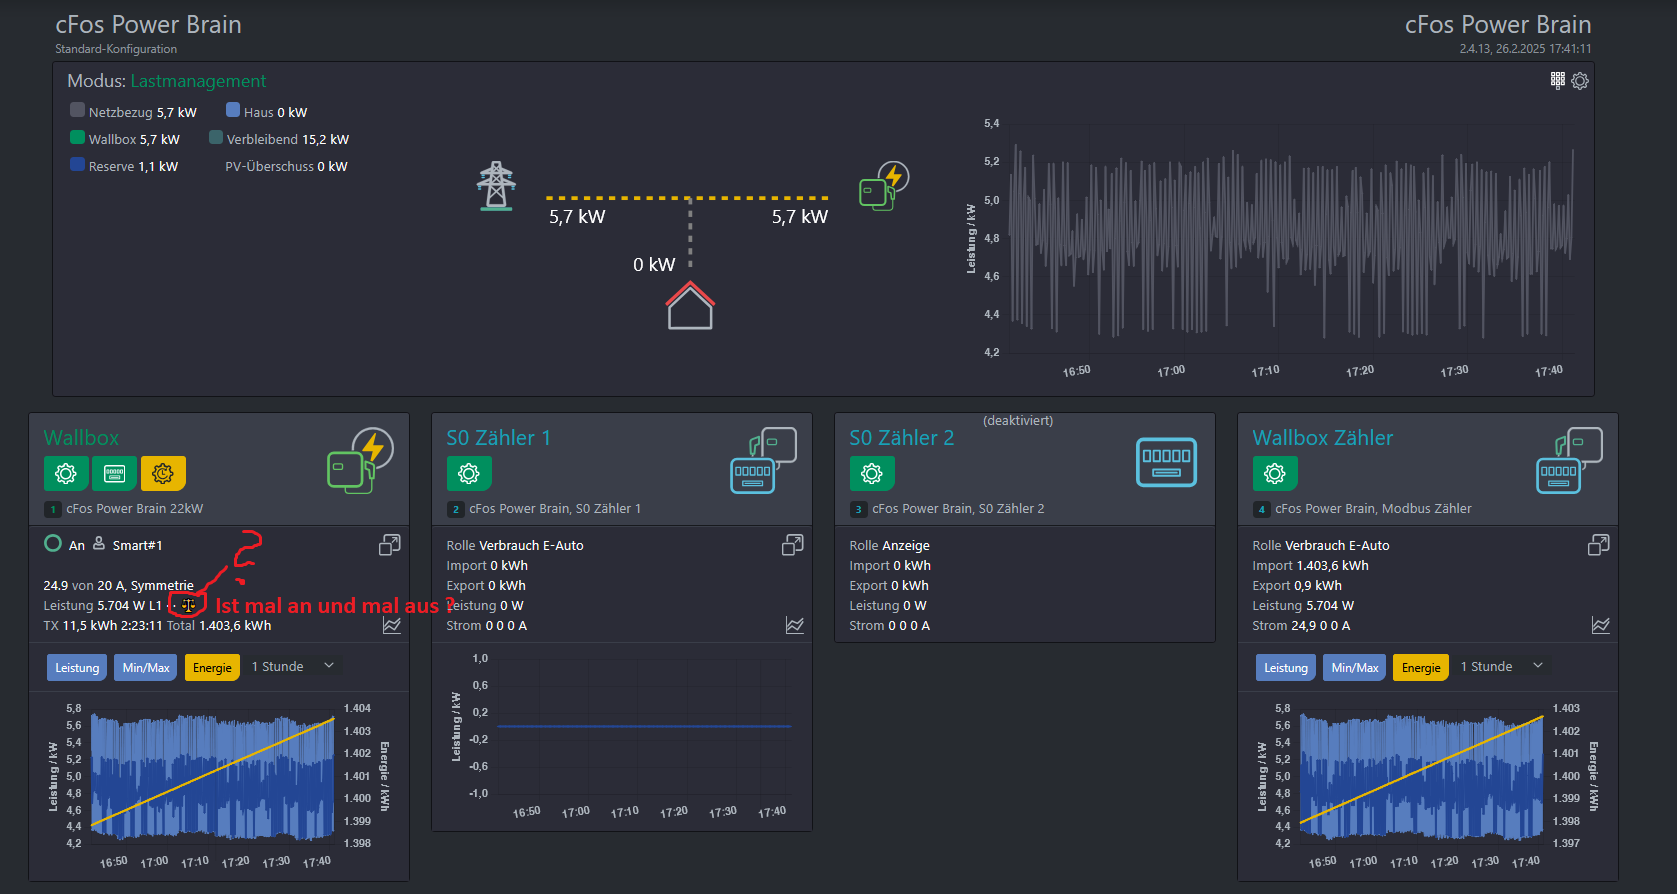Toggle the Netzbezug legend swatch
1677x894 pixels.
pos(77,110)
